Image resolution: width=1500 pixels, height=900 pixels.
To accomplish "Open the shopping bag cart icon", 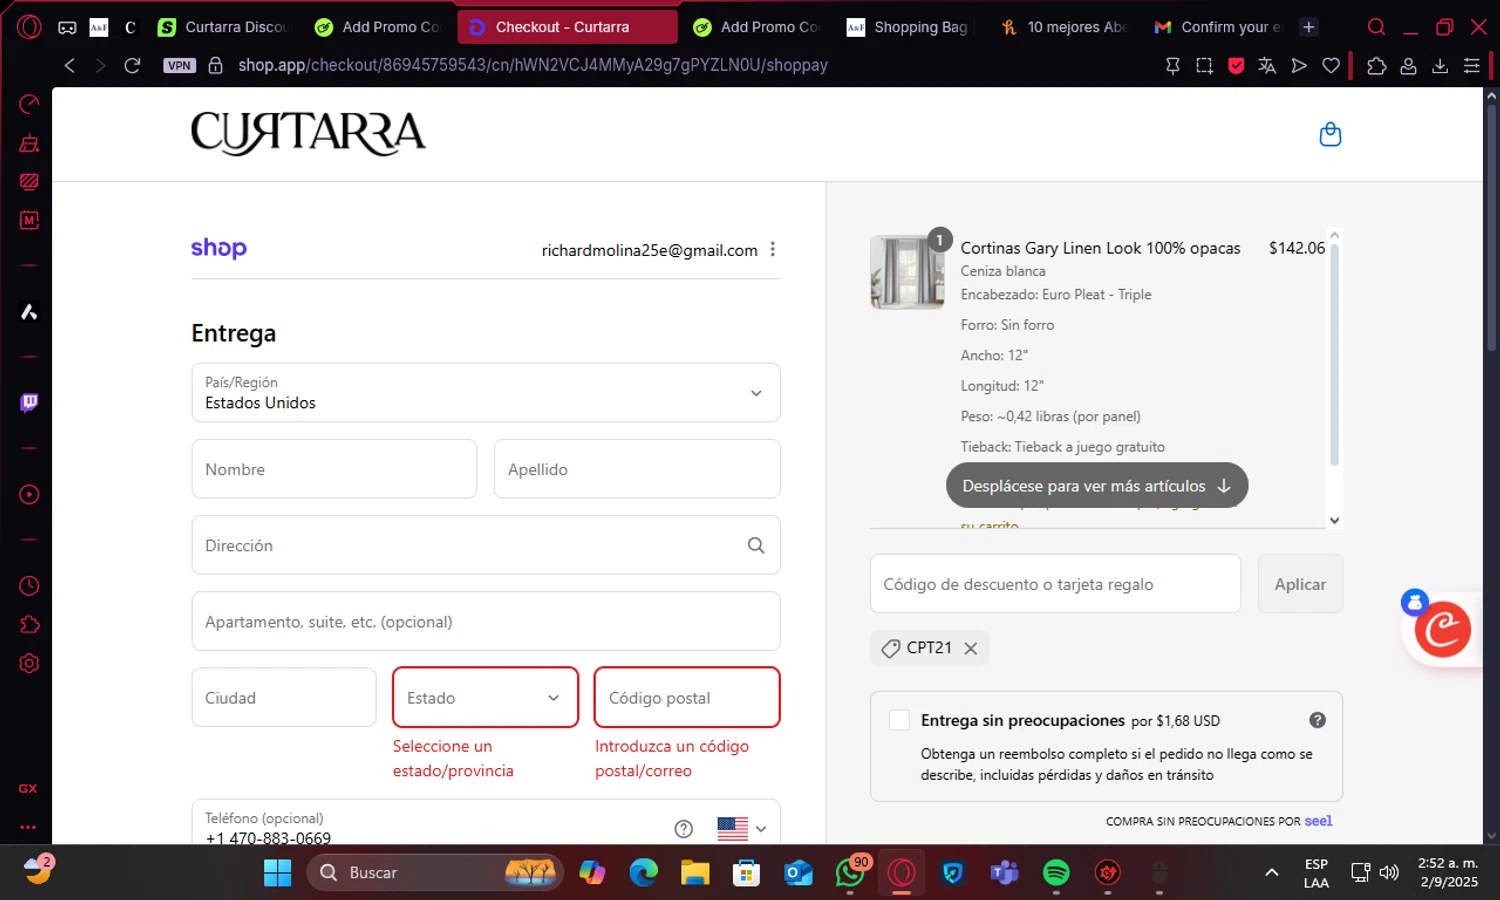I will tap(1330, 134).
